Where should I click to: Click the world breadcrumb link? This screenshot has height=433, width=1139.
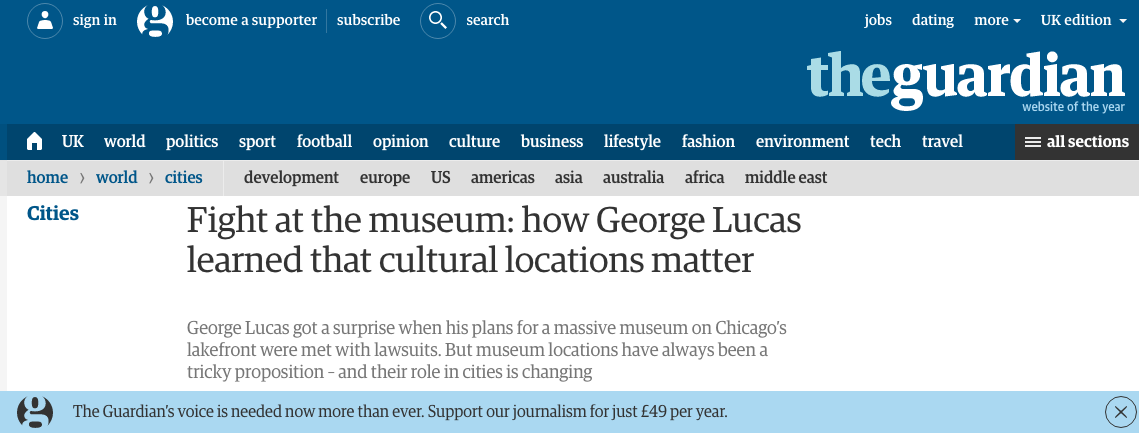click(116, 177)
